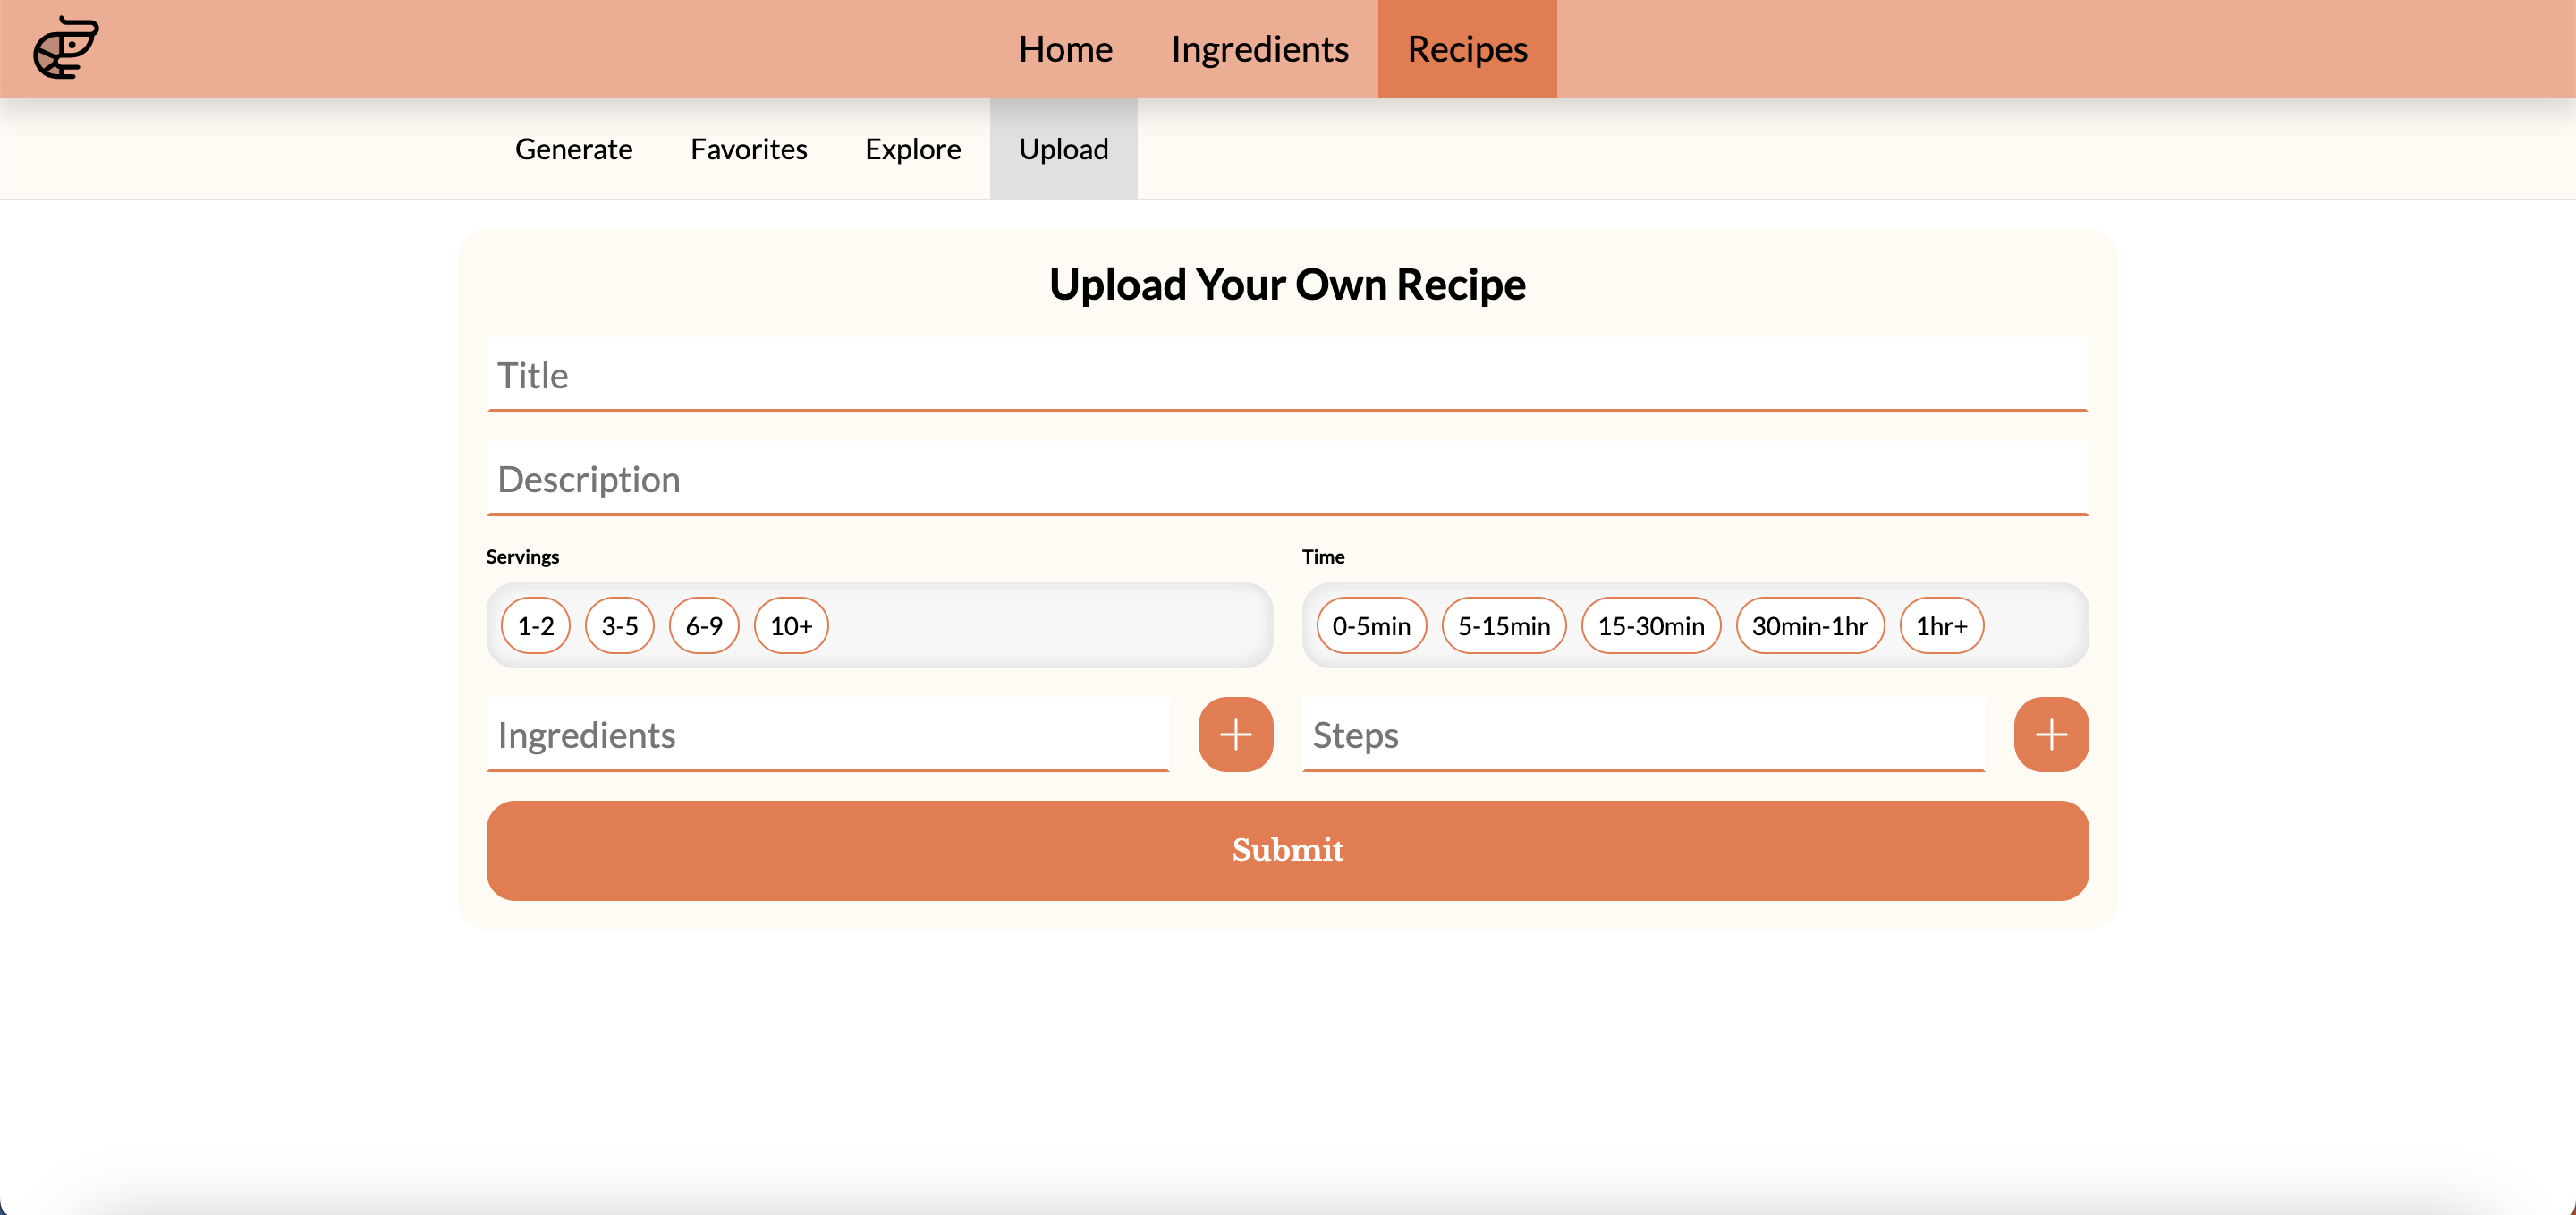Viewport: 2576px width, 1215px height.
Task: Select the 1-2 servings option
Action: 535,626
